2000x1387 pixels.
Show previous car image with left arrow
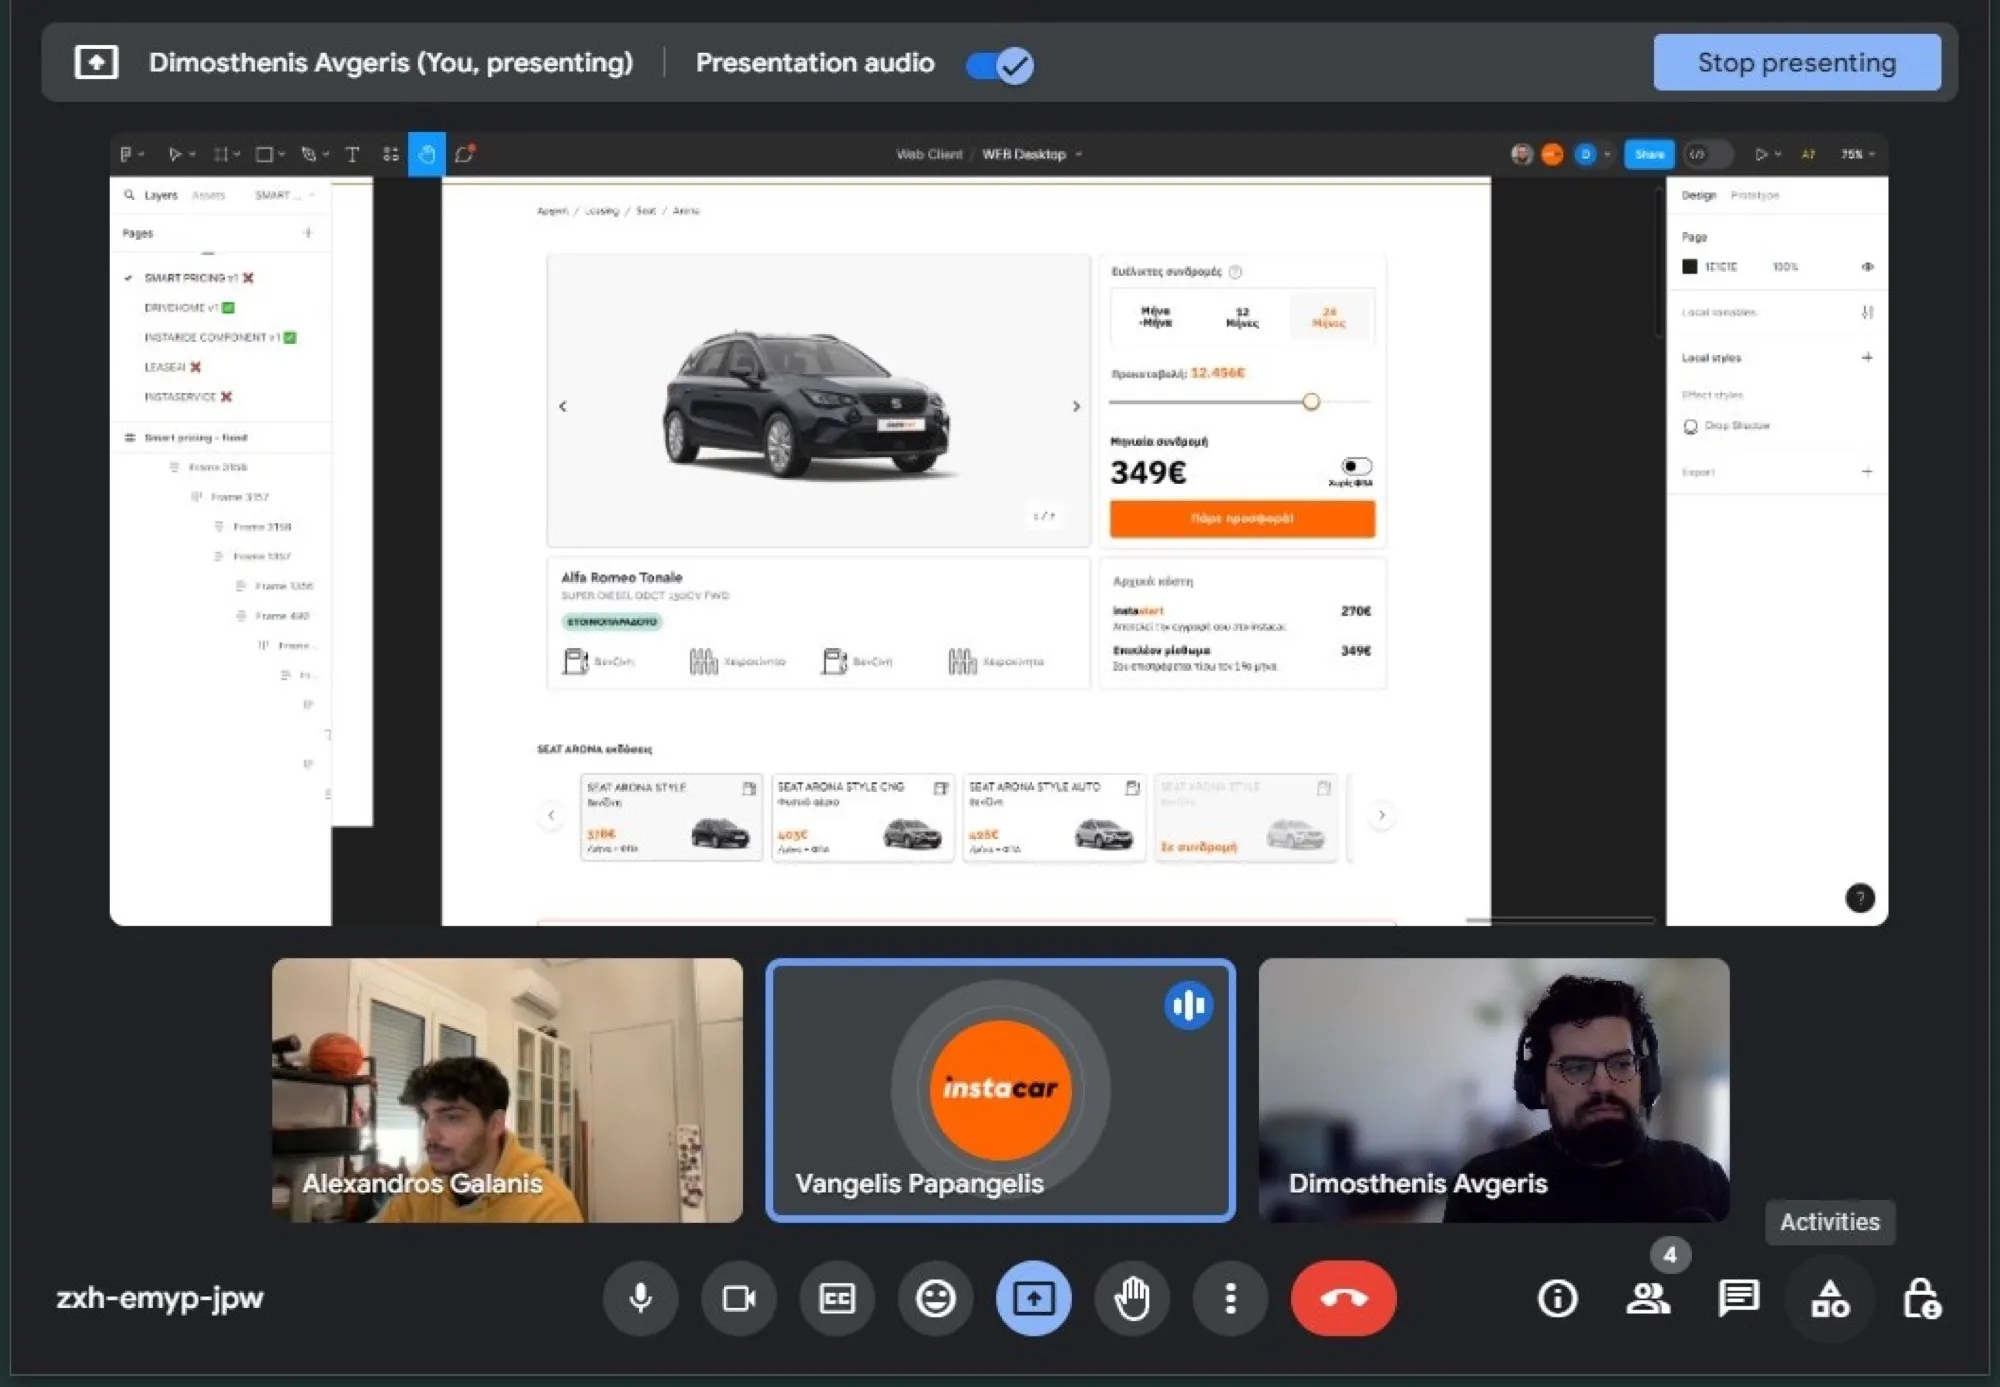tap(563, 406)
